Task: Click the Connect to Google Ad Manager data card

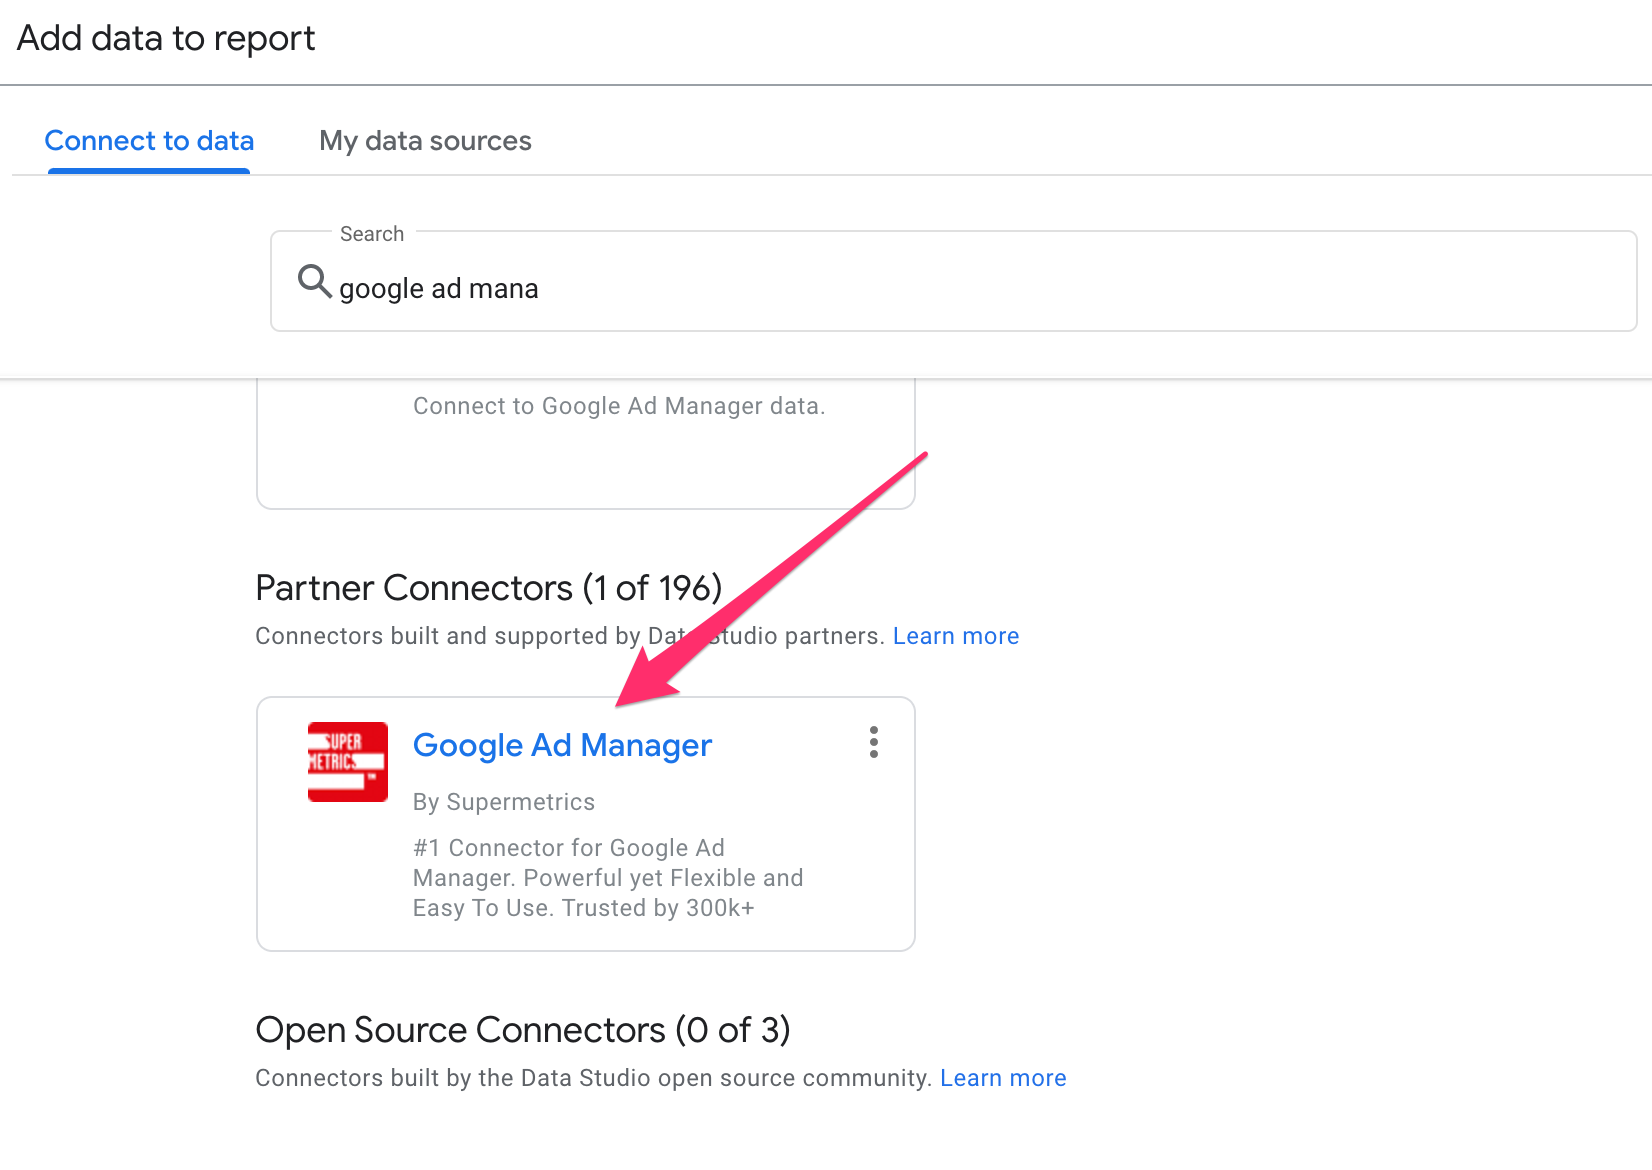Action: click(586, 443)
